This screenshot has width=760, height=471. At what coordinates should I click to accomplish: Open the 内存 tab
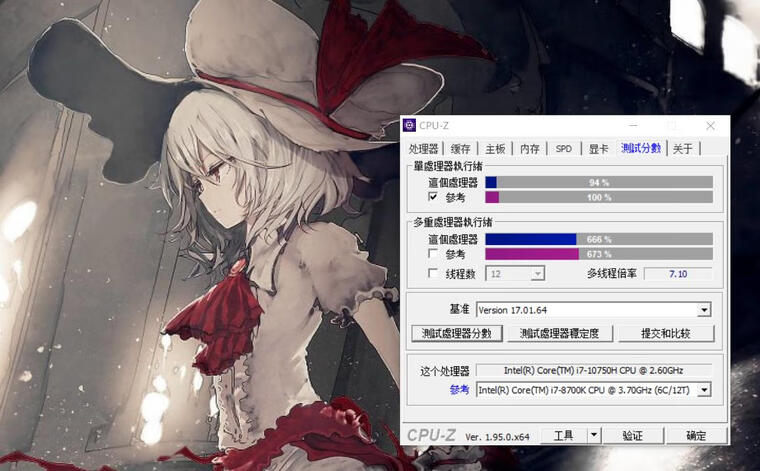coord(530,149)
